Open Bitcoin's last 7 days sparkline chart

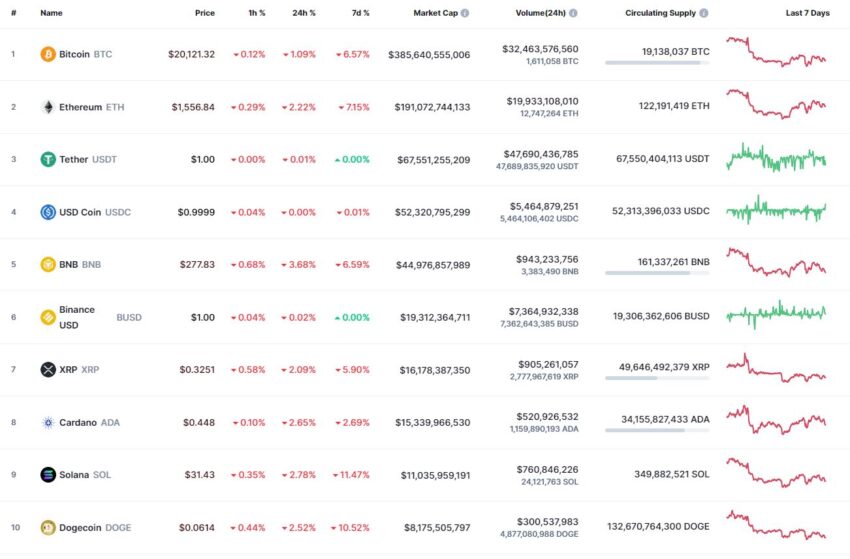point(776,52)
